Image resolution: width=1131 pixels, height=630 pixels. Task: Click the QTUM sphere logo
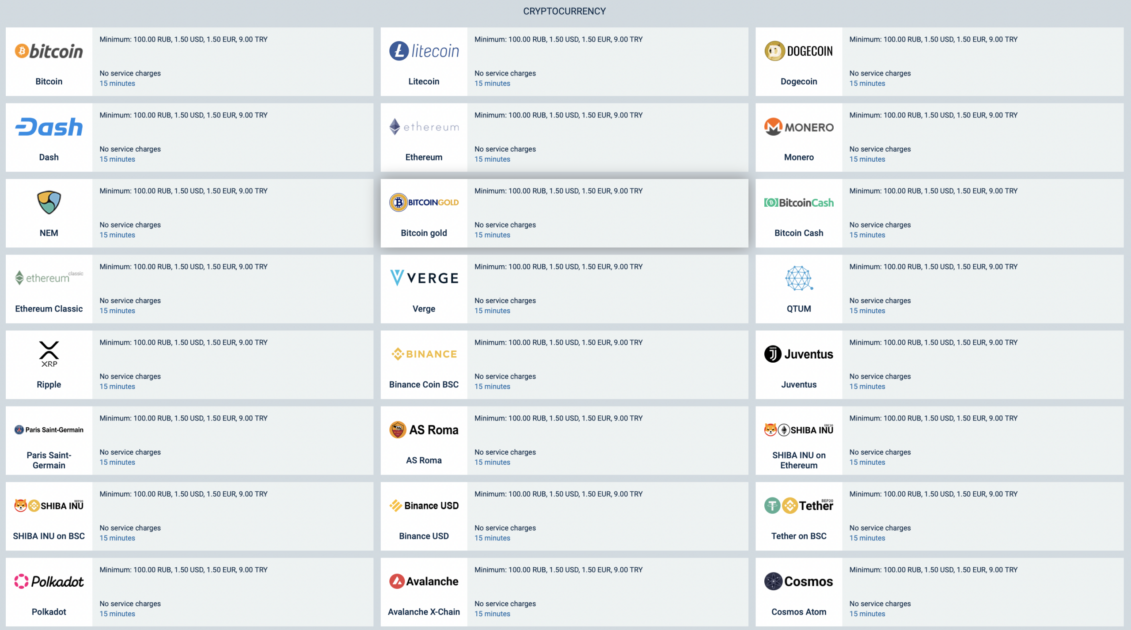(x=798, y=278)
